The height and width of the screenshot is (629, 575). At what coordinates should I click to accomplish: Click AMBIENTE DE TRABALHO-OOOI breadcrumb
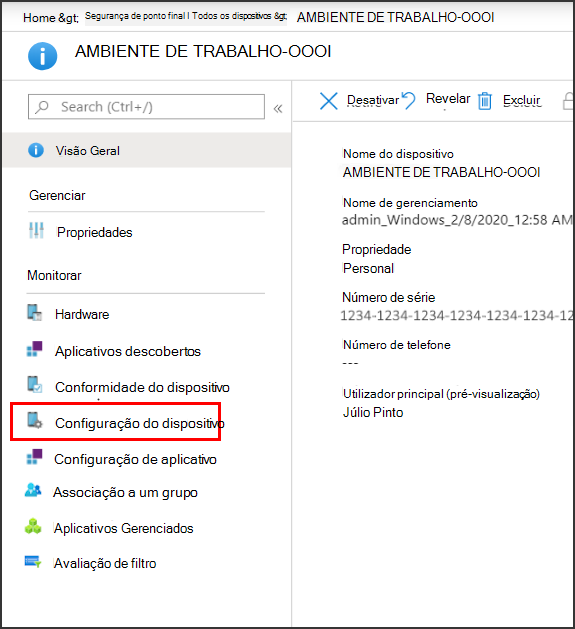(395, 17)
